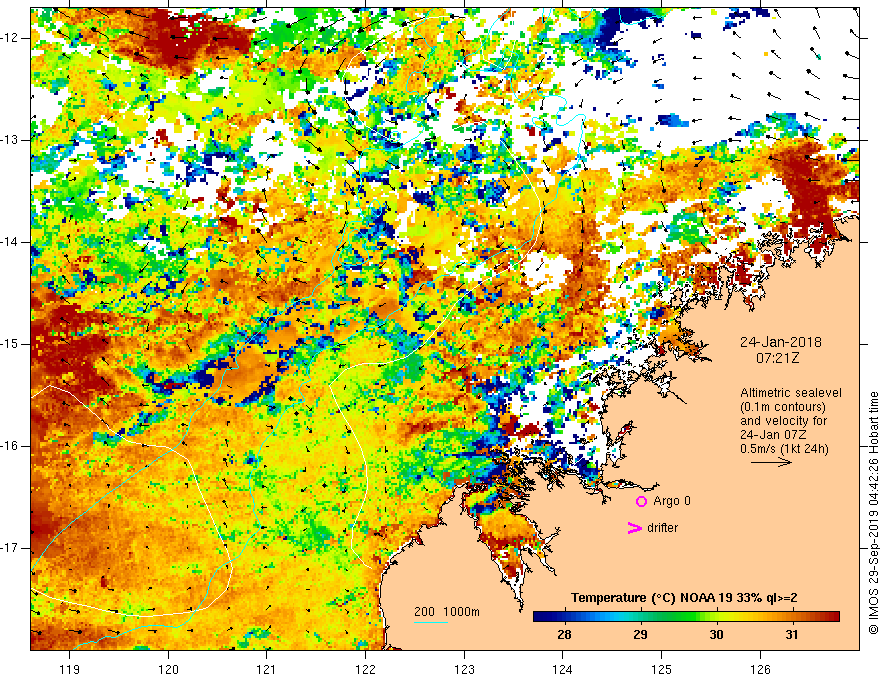The width and height of the screenshot is (880, 680).
Task: Click the '30' colorbar tick label
Action: pos(716,635)
